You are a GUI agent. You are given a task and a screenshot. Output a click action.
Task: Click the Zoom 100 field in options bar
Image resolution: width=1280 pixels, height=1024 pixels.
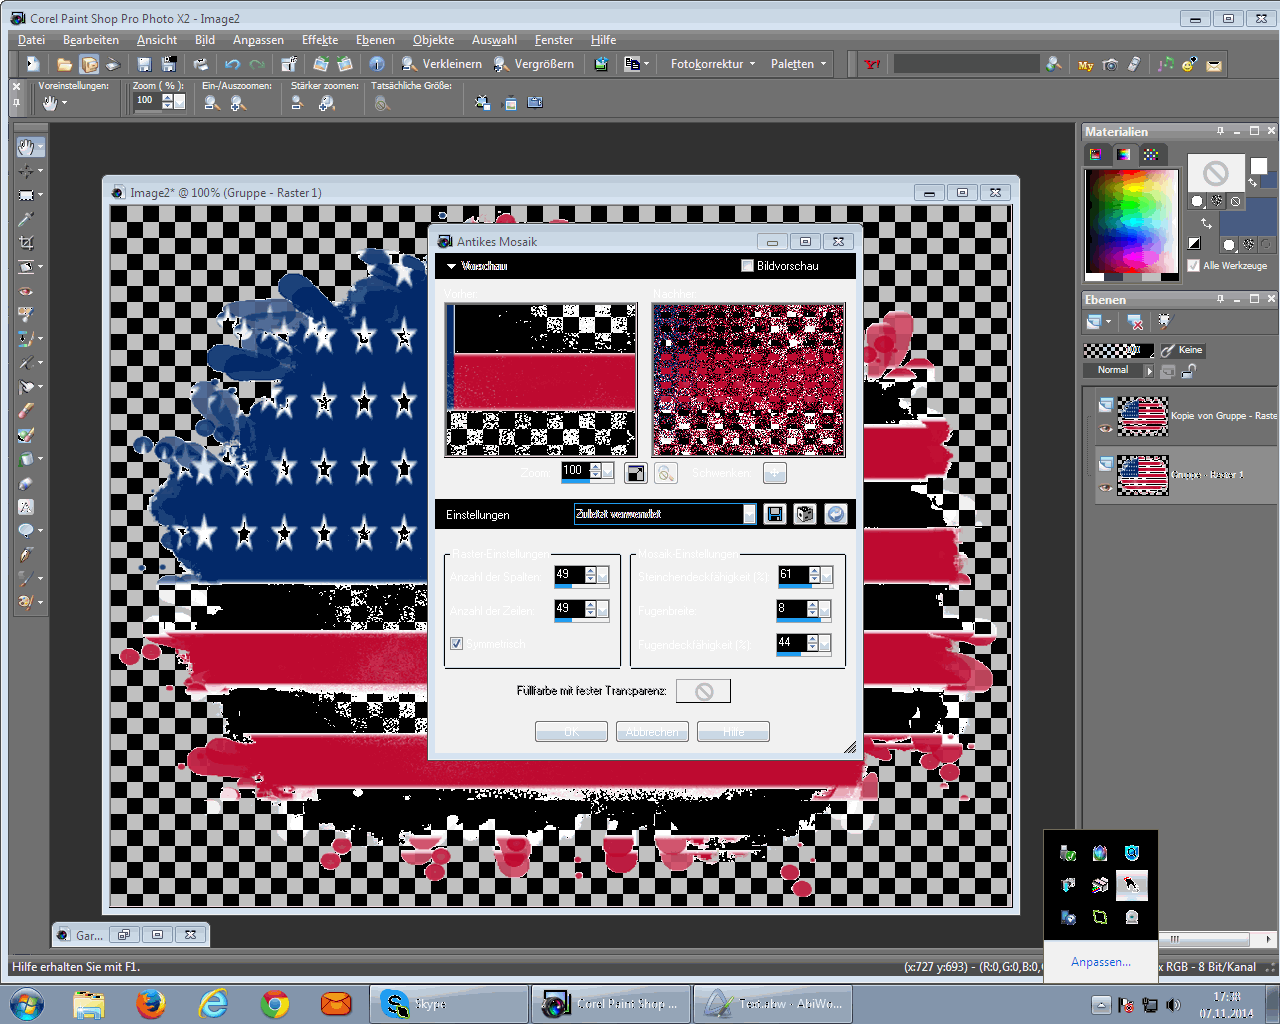(147, 101)
